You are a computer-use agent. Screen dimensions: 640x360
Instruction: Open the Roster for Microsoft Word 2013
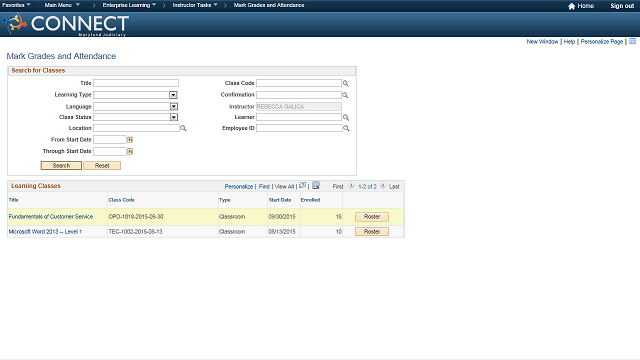(x=372, y=232)
